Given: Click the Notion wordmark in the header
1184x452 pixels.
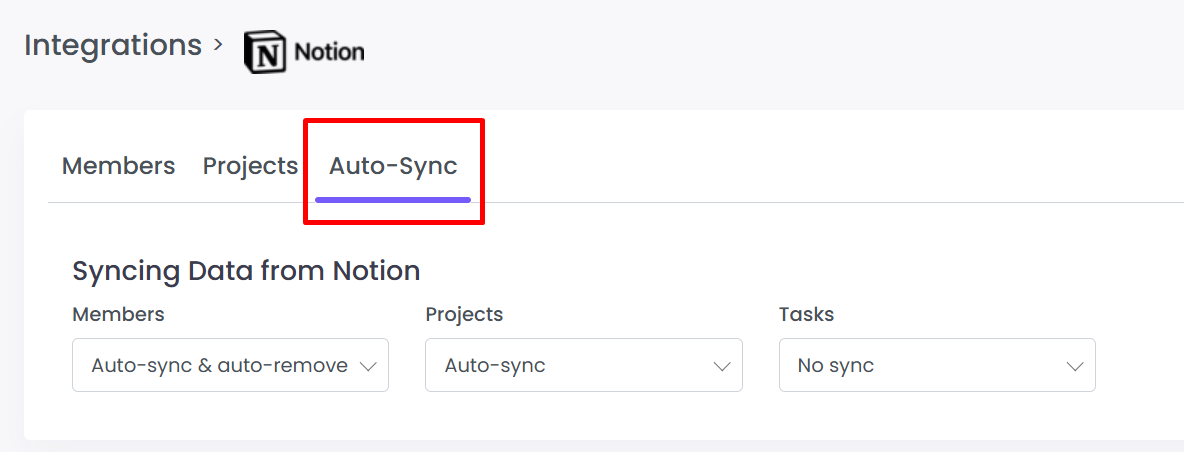Looking at the screenshot, I should 329,52.
